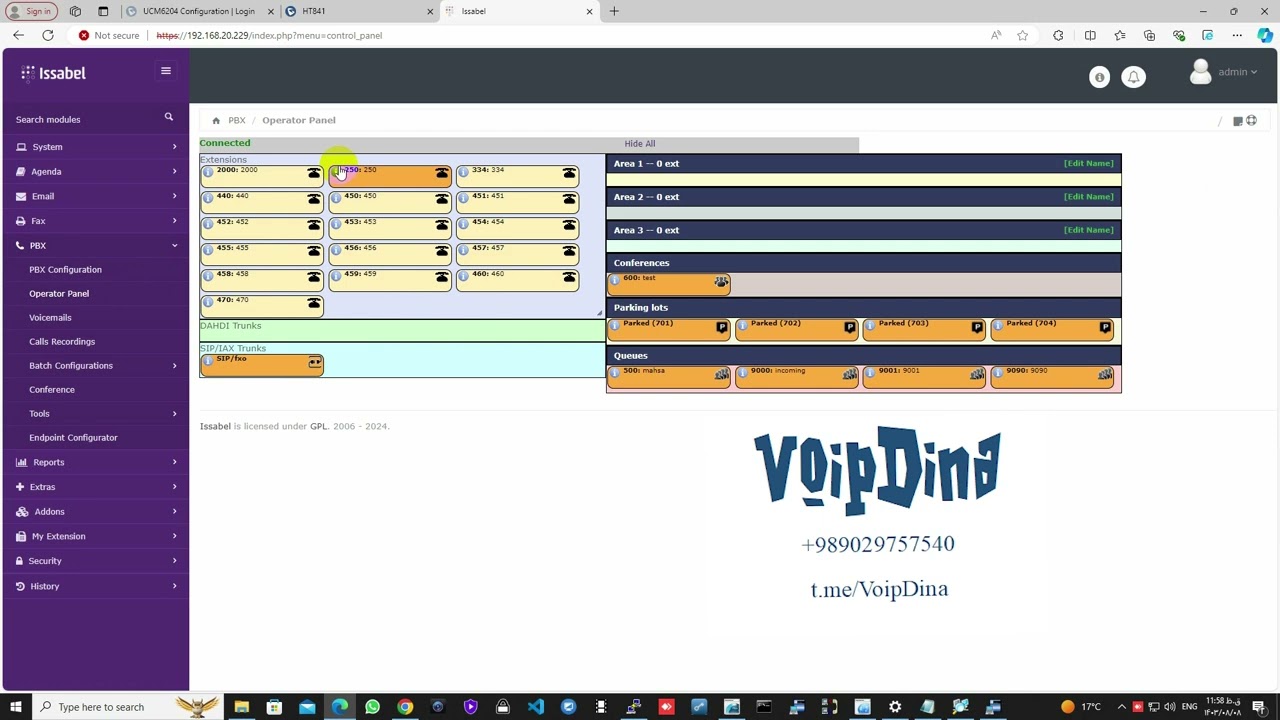This screenshot has height=720, width=1280.
Task: Switch to the HT841 browser tab
Action: (x=359, y=11)
